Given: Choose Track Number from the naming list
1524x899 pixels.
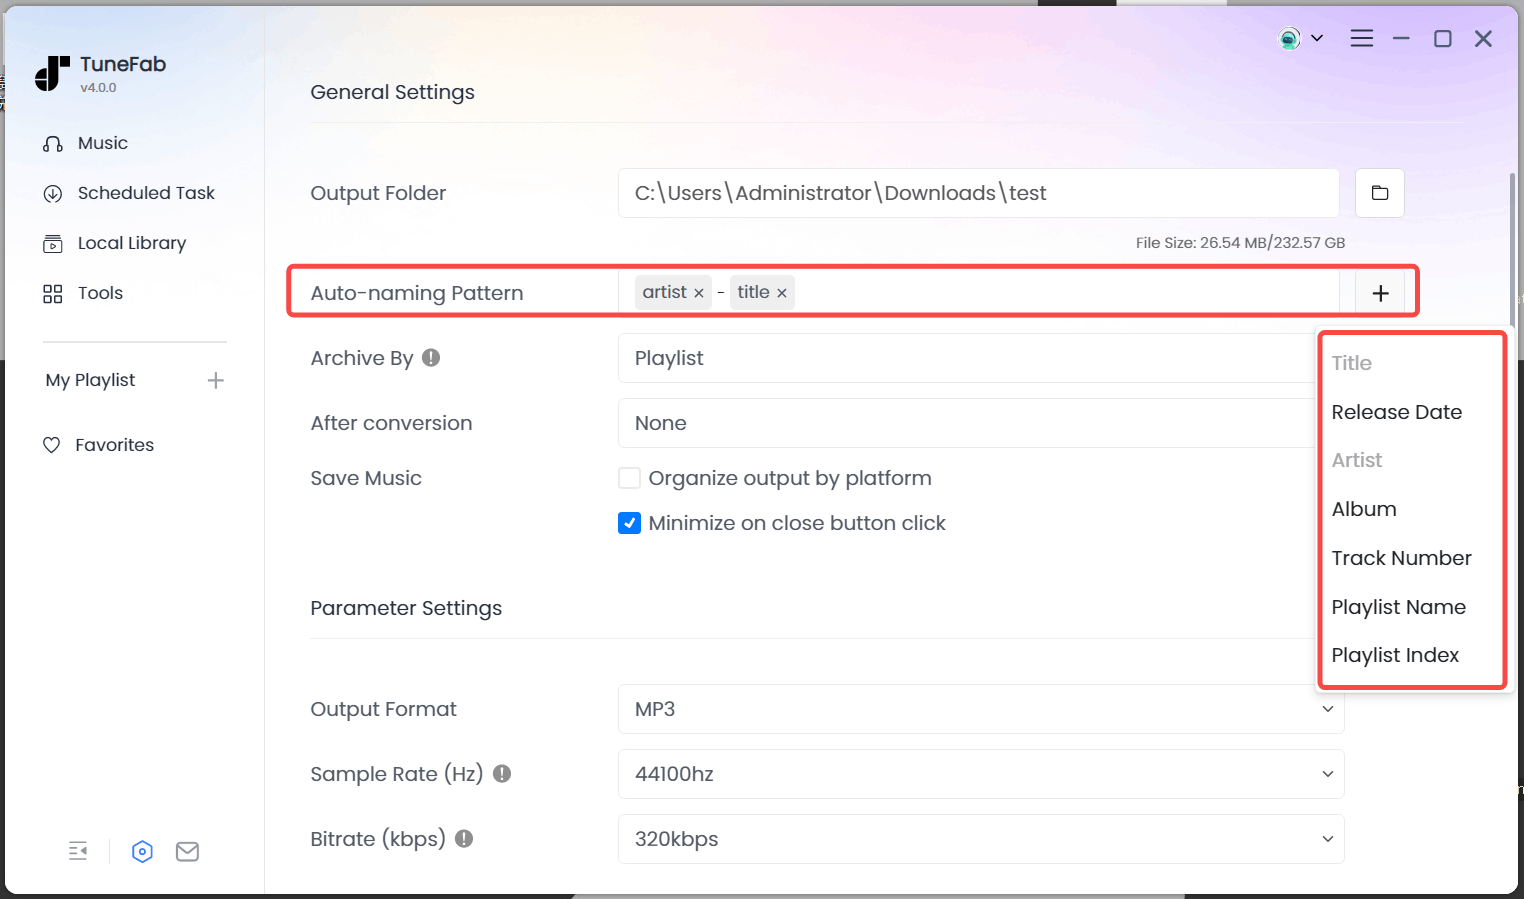Looking at the screenshot, I should [1401, 558].
